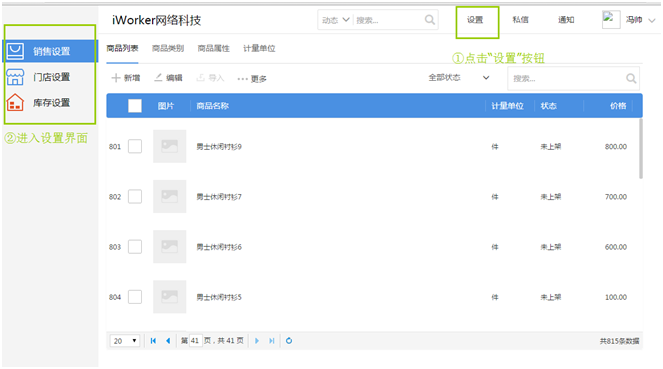Image resolution: width=663 pixels, height=369 pixels.
Task: Switch to 商品类别 tab
Action: 168,48
